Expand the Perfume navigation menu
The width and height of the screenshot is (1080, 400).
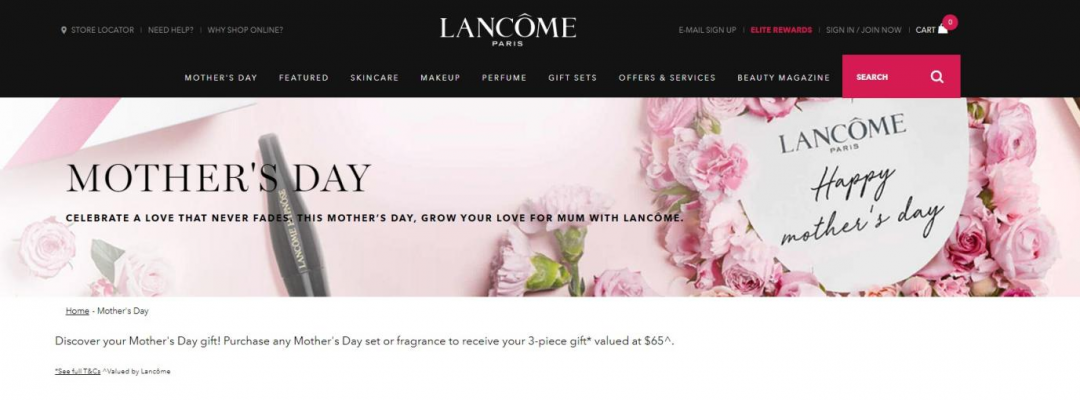coord(504,78)
